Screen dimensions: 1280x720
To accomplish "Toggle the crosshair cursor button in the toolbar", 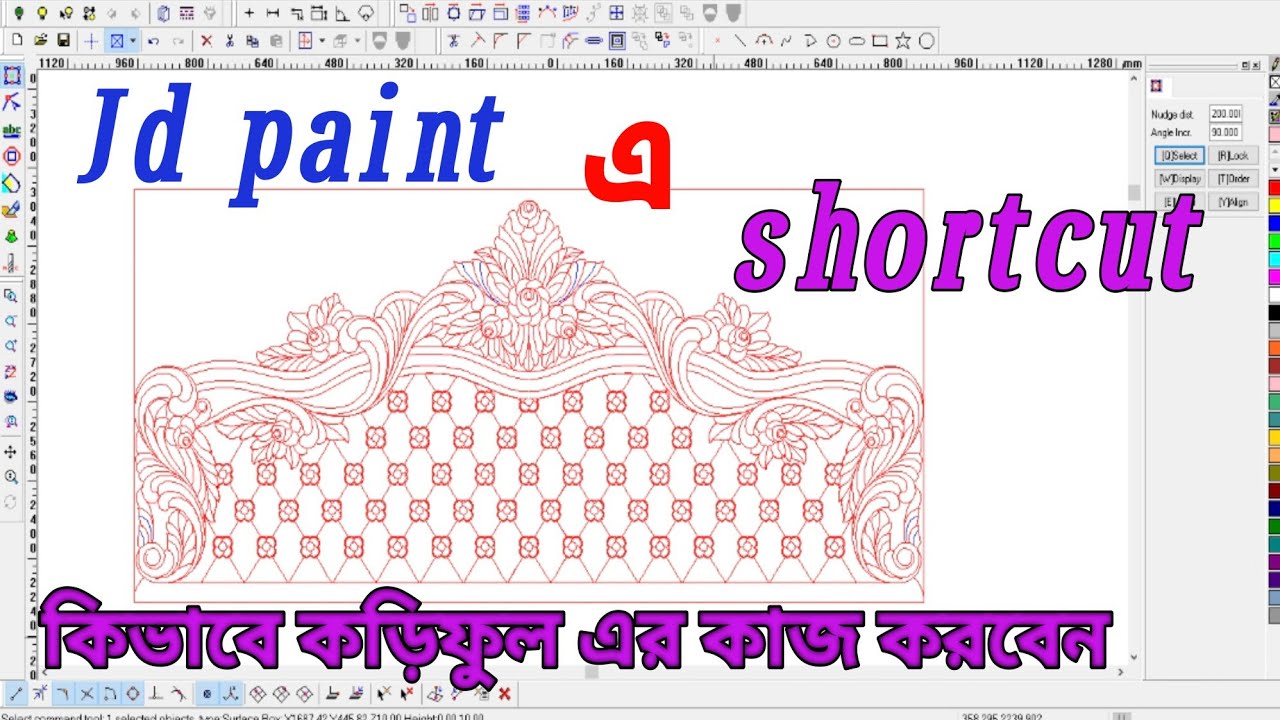I will [x=91, y=41].
